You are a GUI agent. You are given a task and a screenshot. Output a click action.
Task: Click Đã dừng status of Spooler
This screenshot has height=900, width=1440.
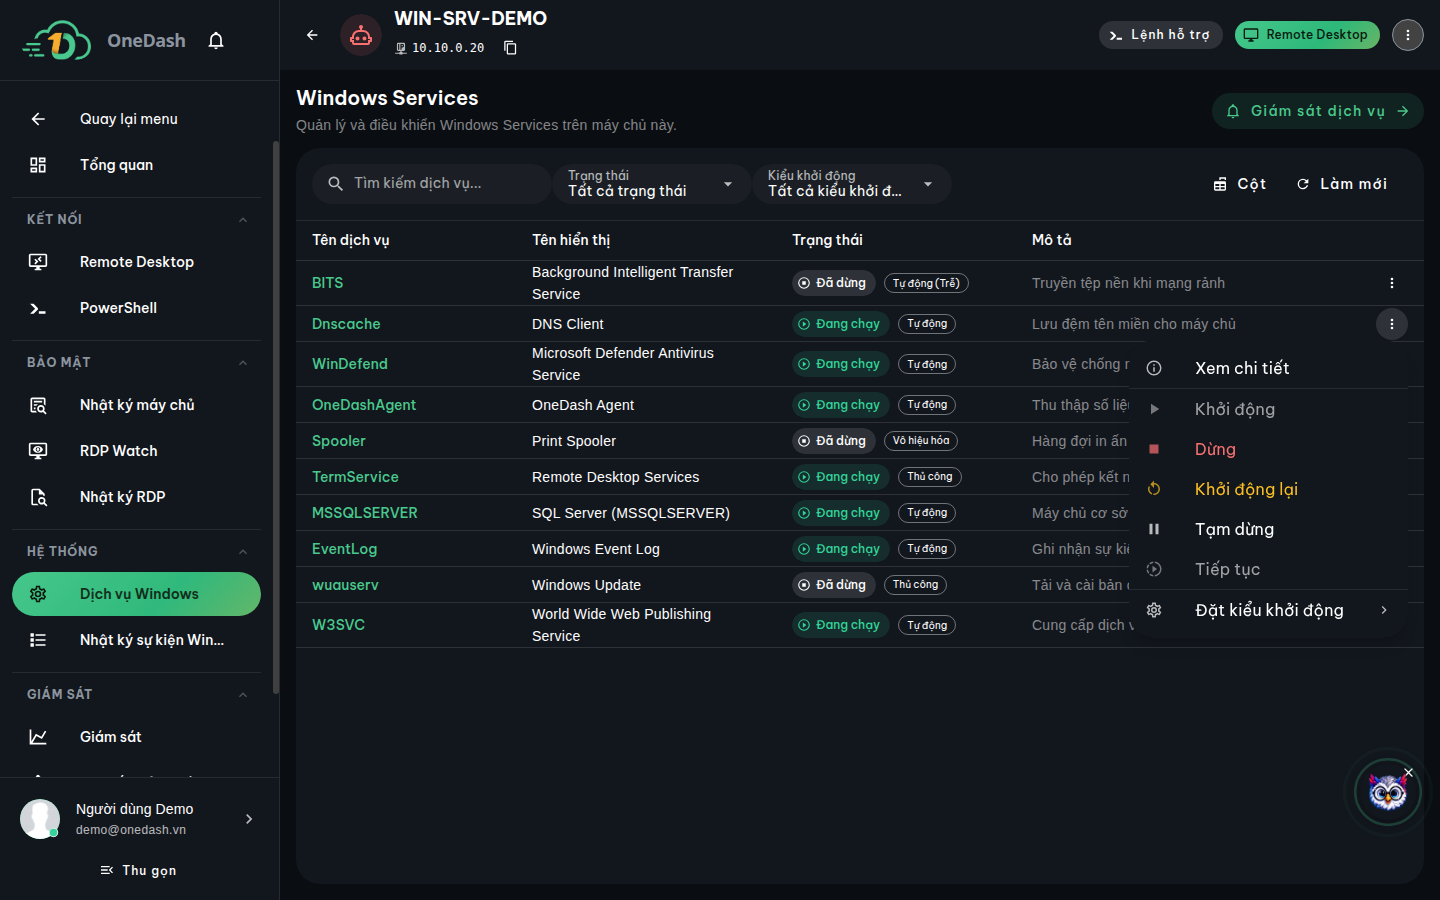834,441
